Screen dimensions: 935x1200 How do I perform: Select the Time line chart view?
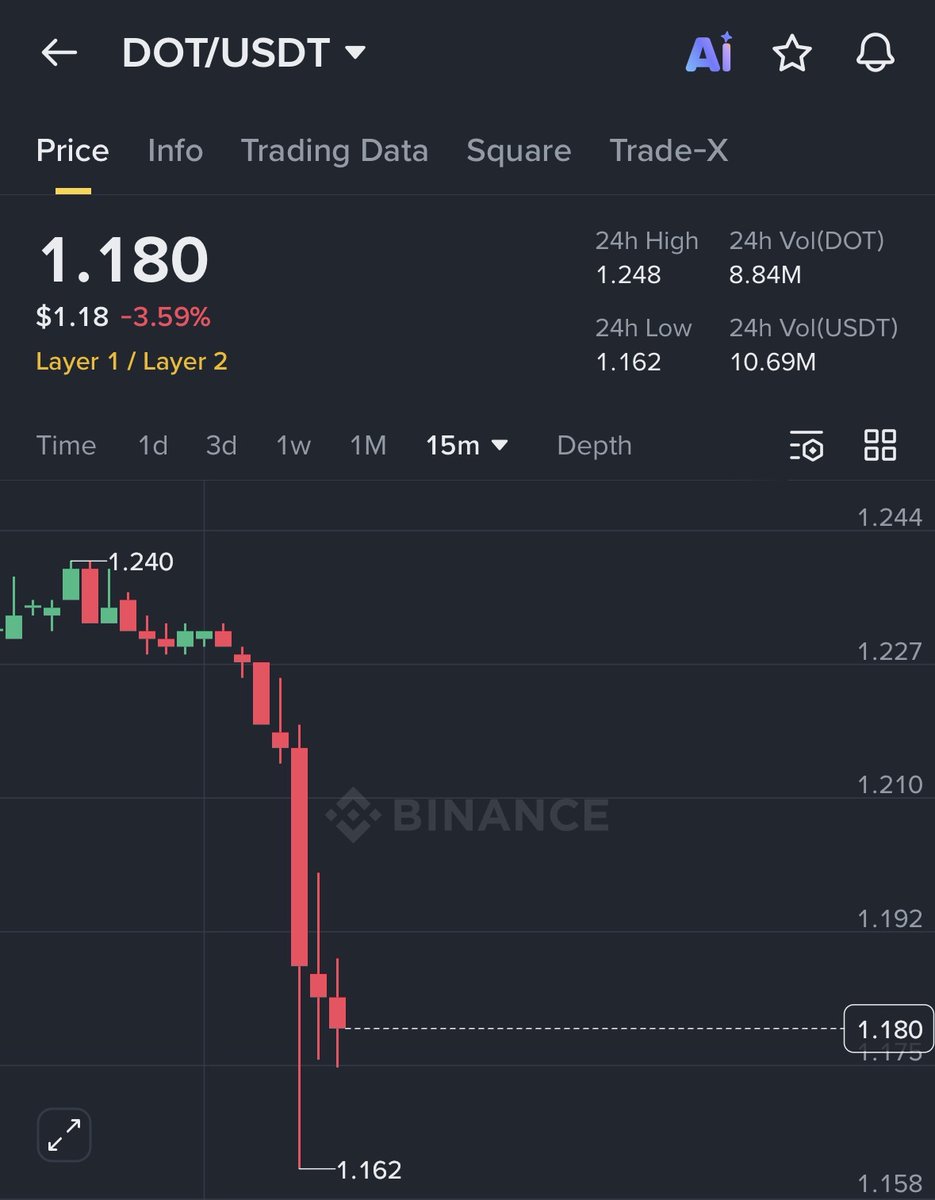pos(66,446)
